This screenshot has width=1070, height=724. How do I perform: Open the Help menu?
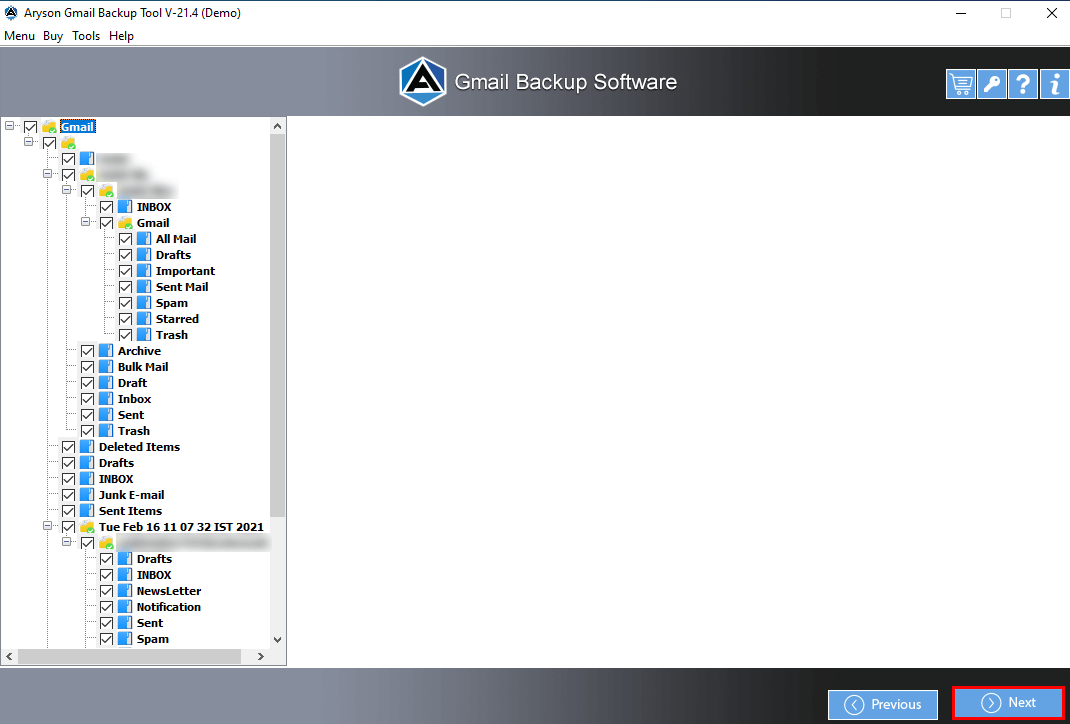121,35
